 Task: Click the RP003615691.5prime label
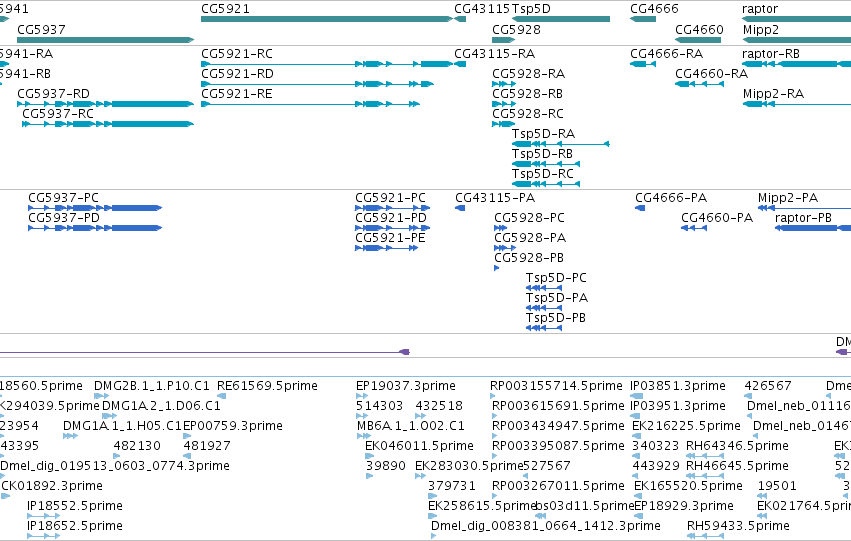click(558, 406)
